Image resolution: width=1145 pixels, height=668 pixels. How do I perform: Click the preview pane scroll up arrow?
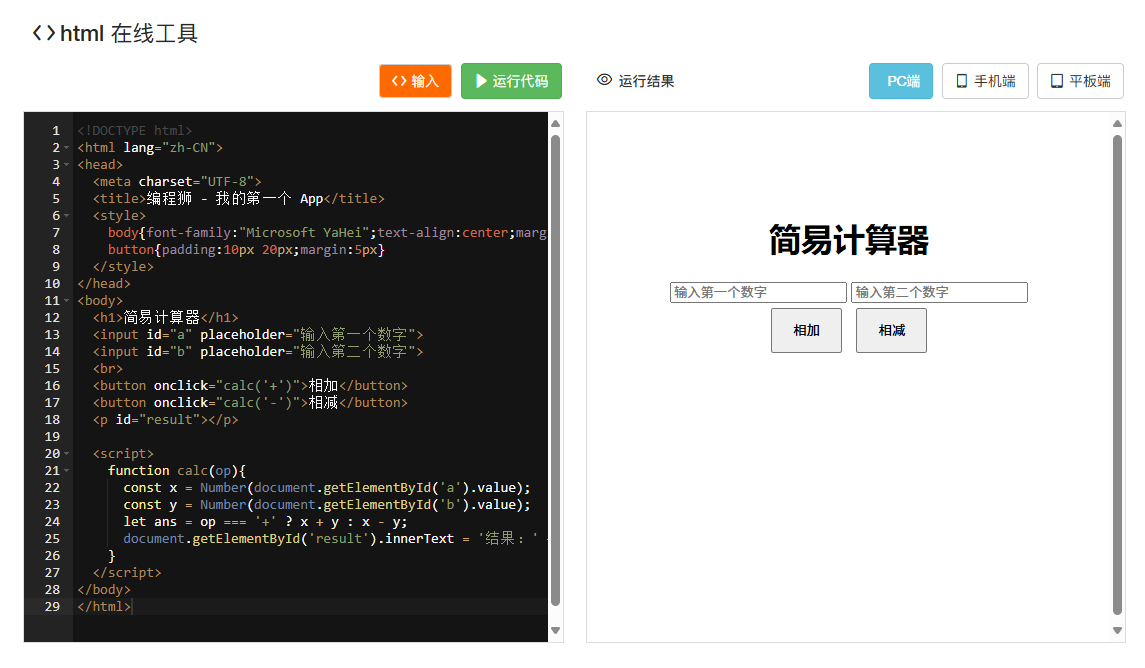click(1117, 123)
